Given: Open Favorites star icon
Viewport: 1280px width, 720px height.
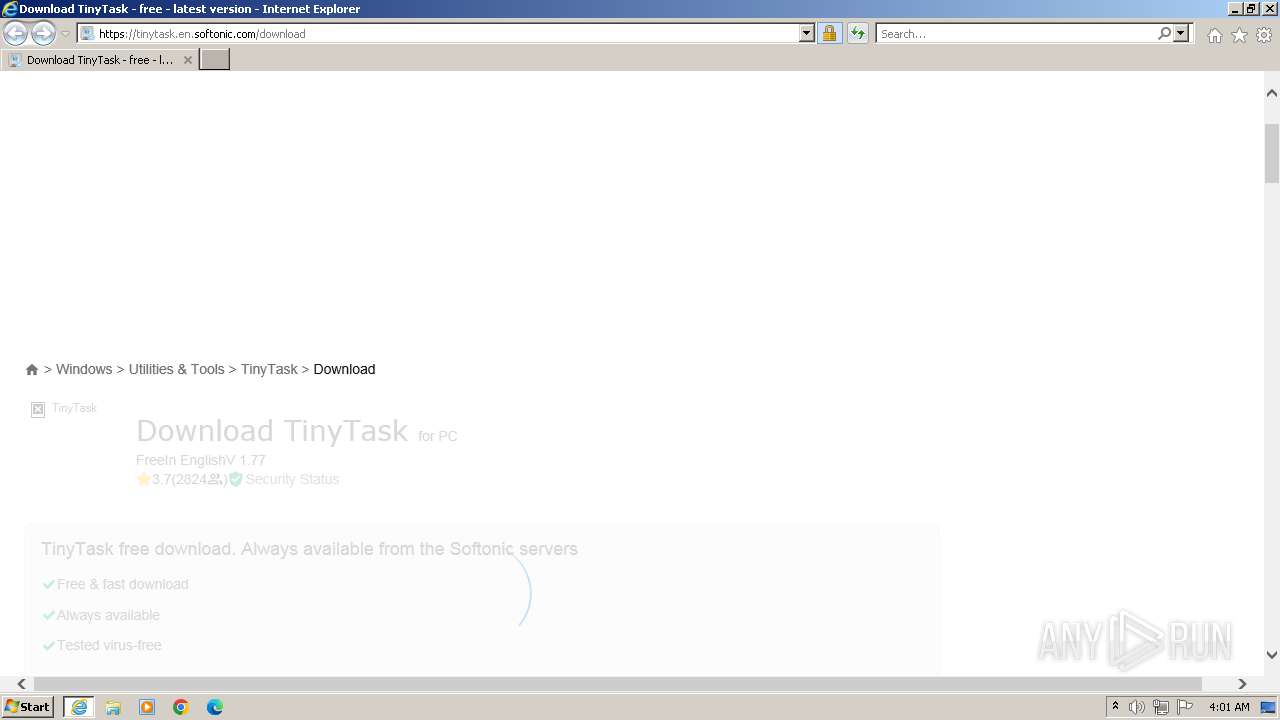Looking at the screenshot, I should [1239, 35].
